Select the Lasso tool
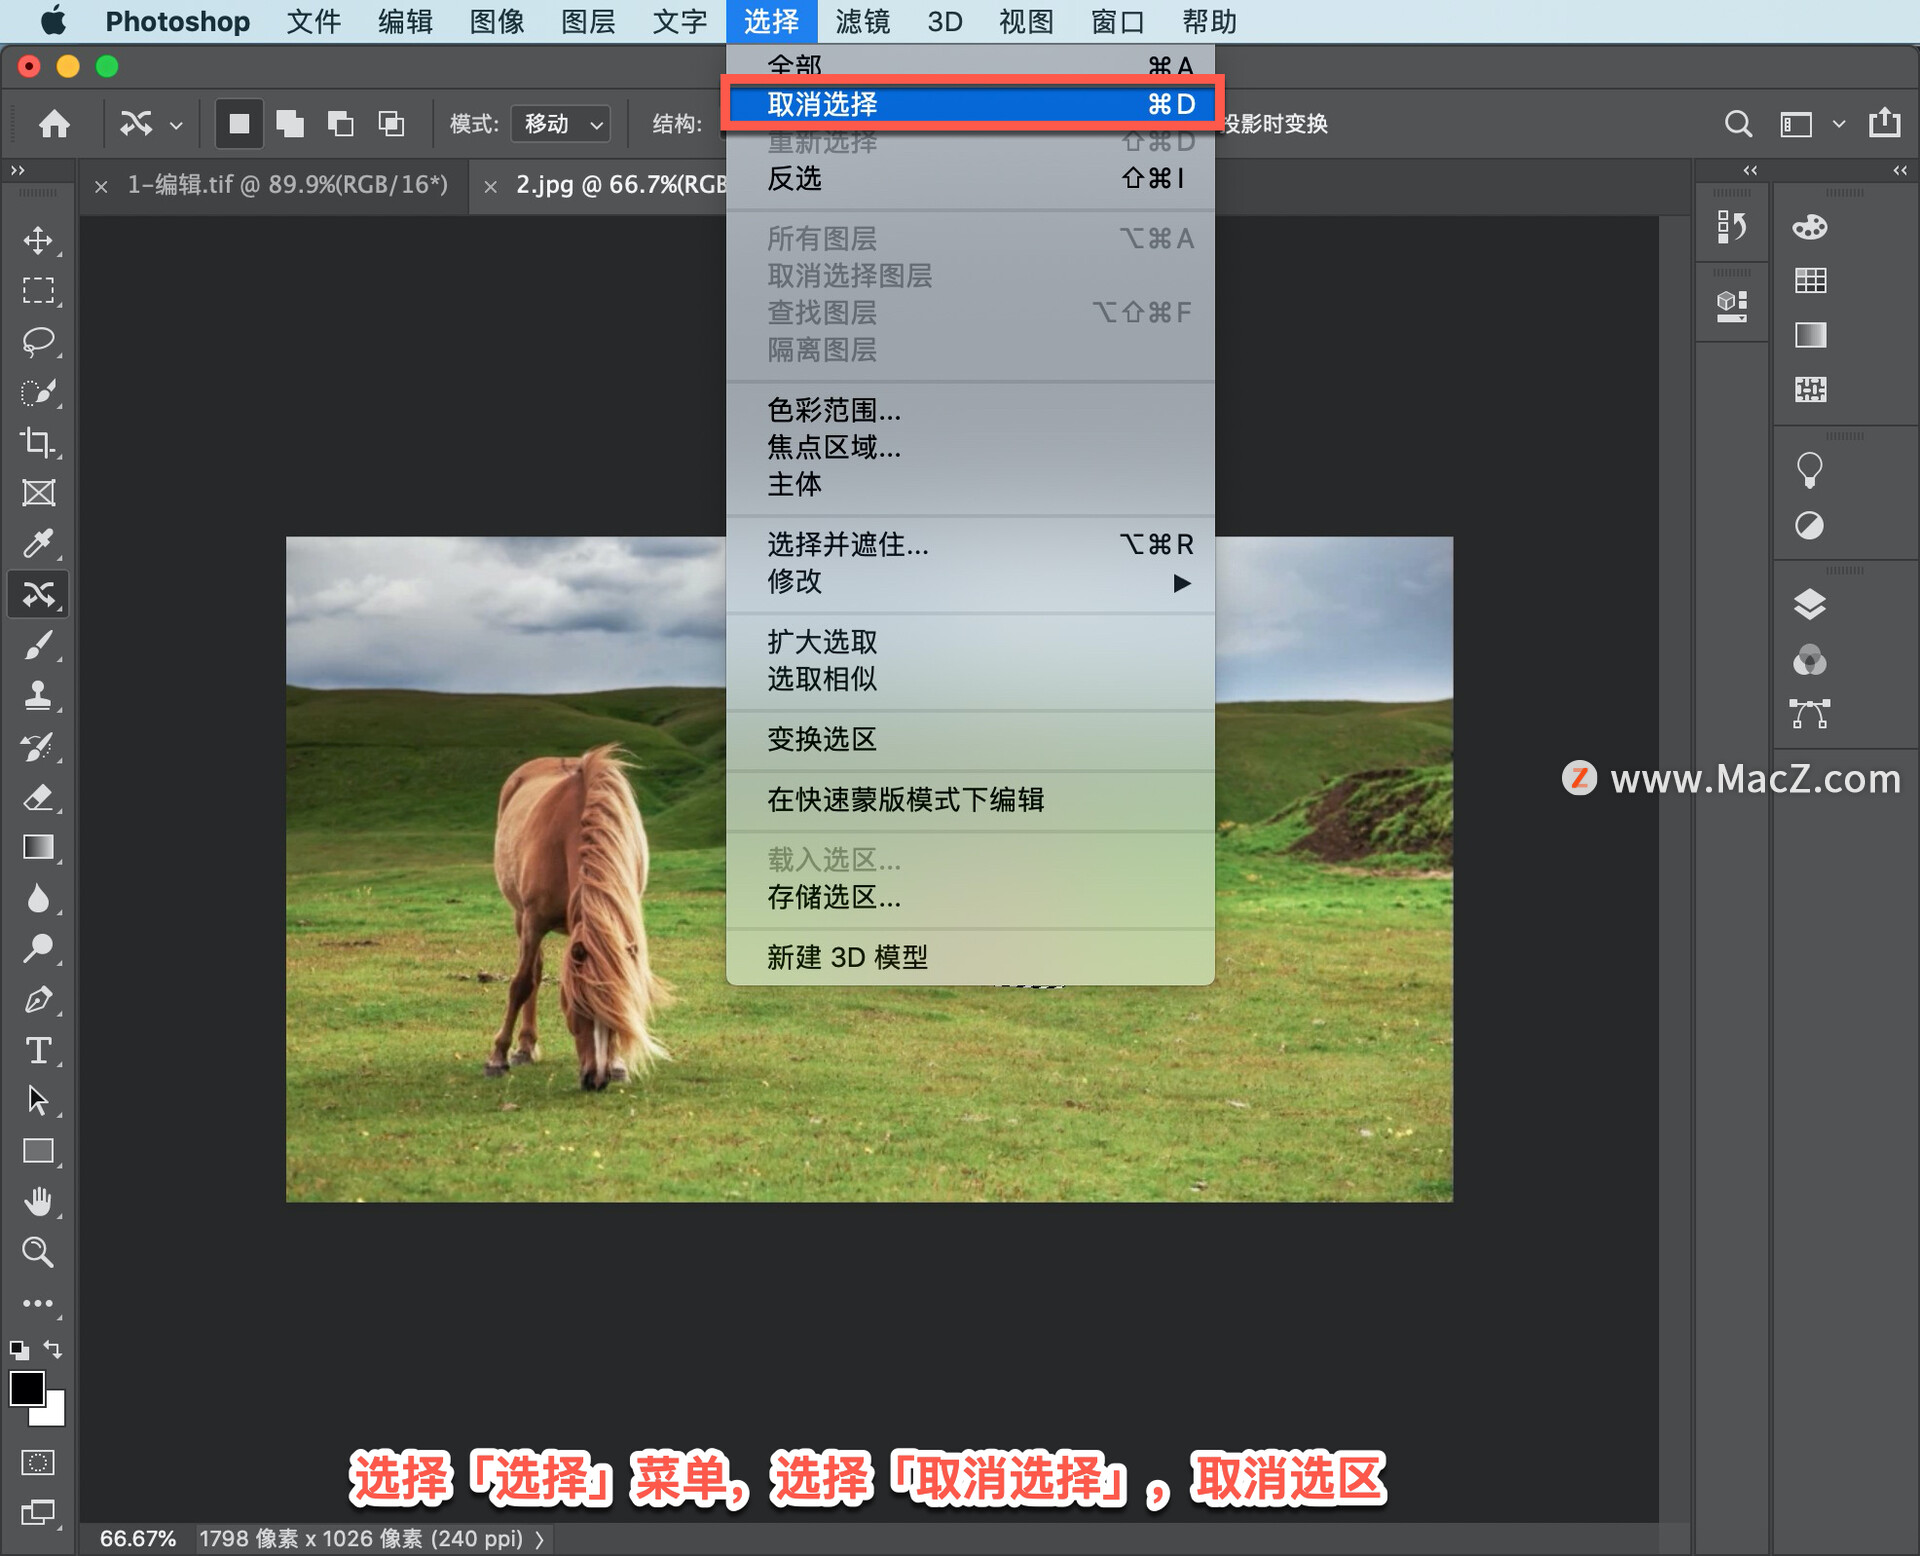Image resolution: width=1920 pixels, height=1556 pixels. point(38,341)
